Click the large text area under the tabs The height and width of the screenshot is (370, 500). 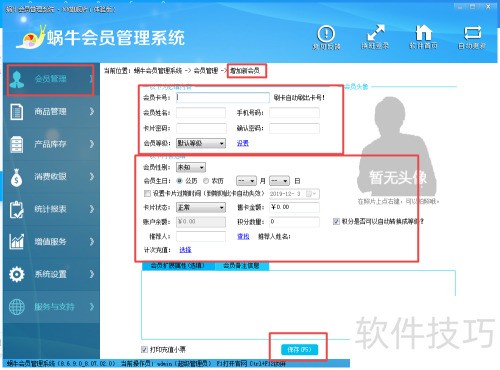point(298,305)
